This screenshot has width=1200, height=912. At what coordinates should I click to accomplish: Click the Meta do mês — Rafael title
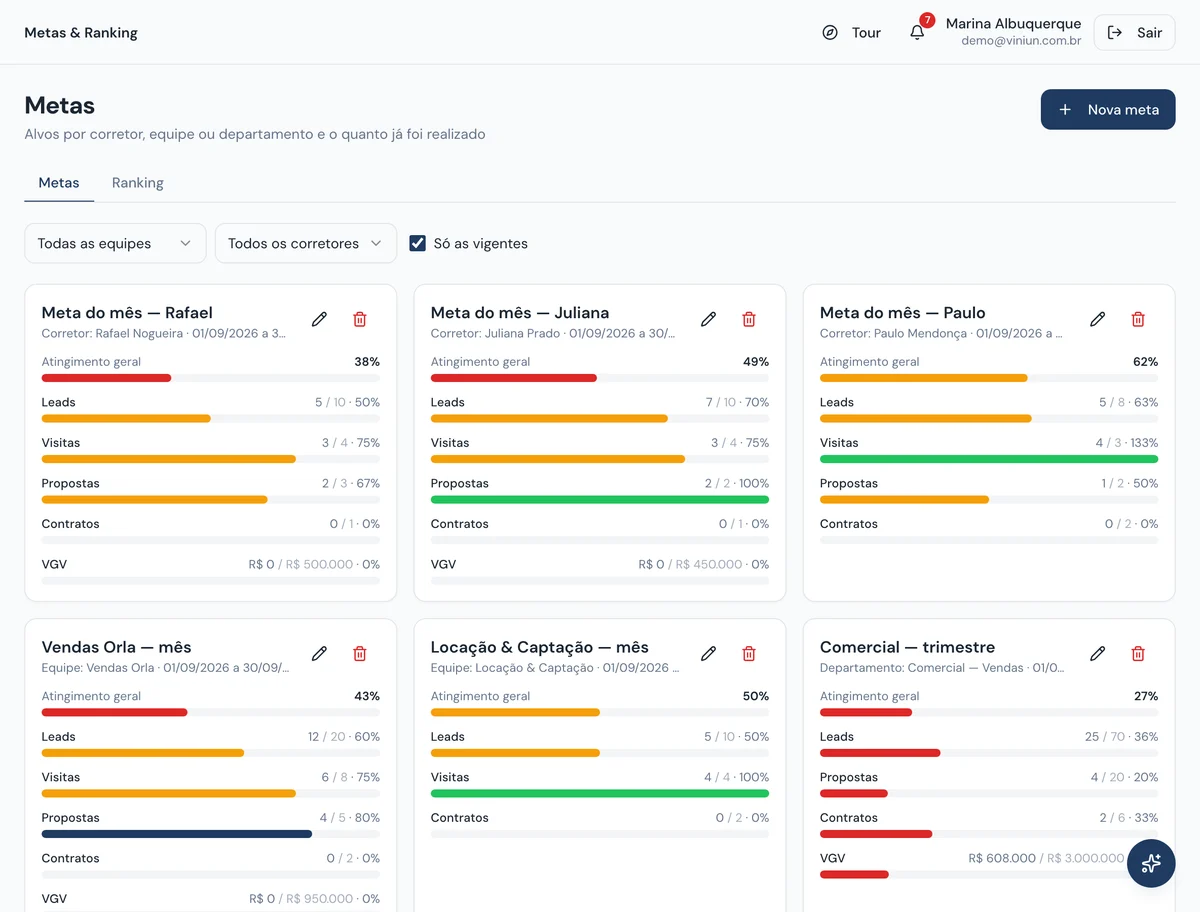127,312
